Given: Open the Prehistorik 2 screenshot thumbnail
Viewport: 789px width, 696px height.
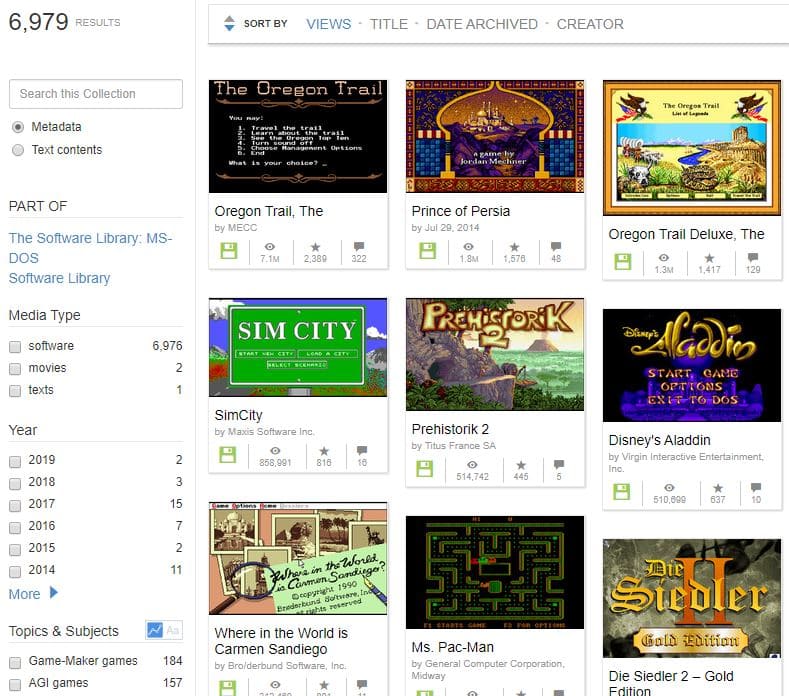Looking at the screenshot, I should (x=495, y=354).
